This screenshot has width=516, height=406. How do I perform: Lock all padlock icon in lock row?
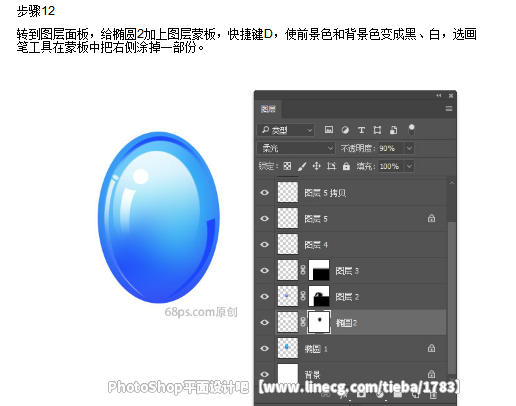tap(346, 166)
